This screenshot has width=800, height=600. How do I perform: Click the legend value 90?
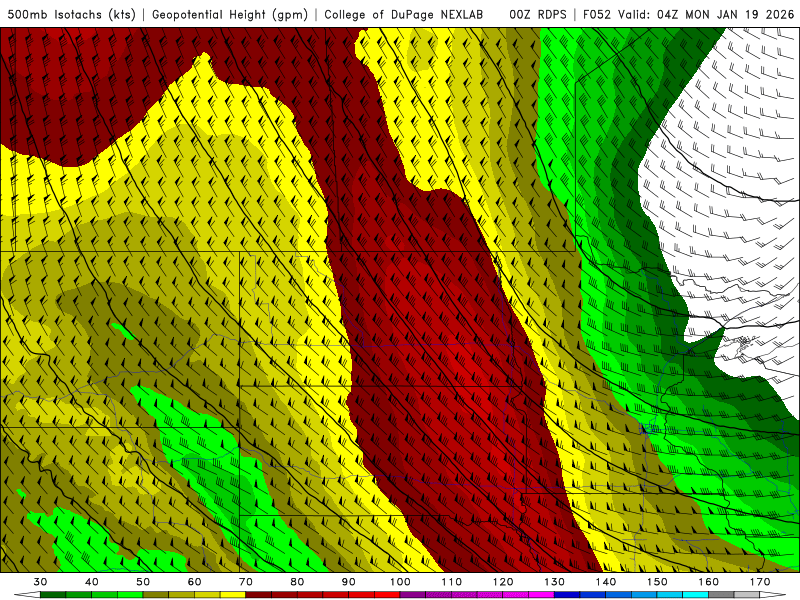pyautogui.click(x=348, y=582)
